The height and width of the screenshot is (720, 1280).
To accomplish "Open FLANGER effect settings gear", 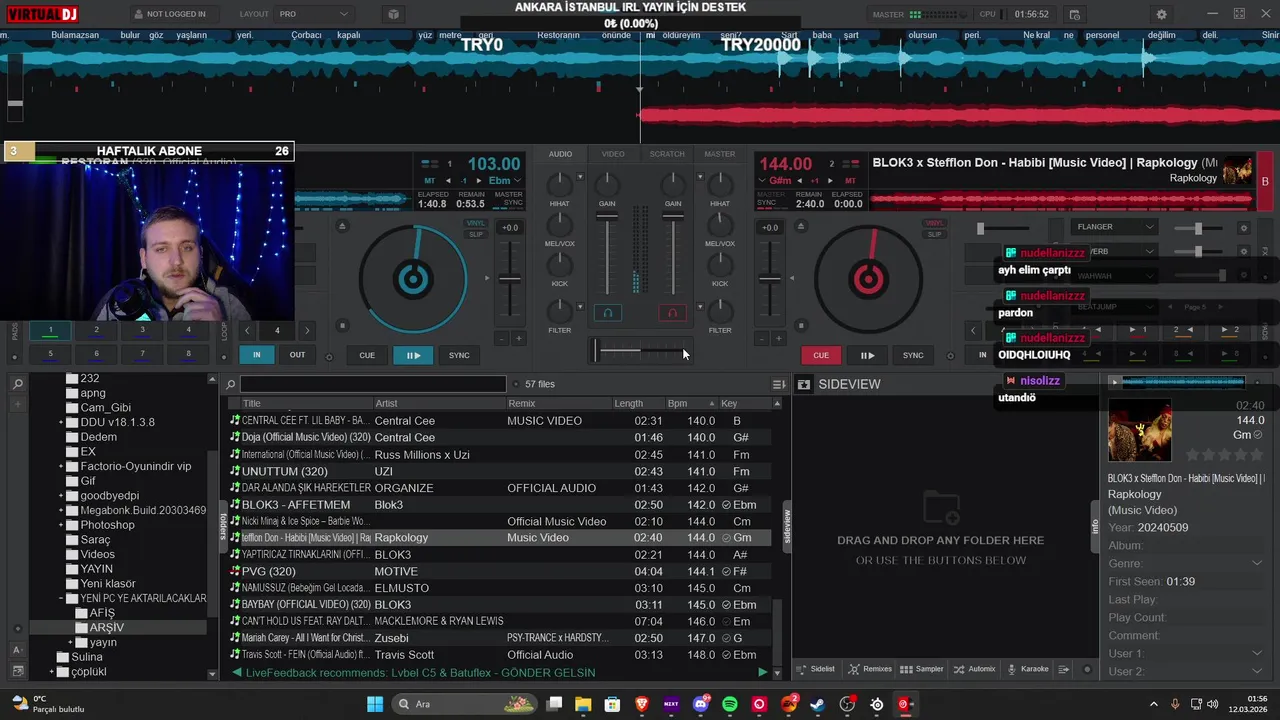I will tap(1244, 227).
